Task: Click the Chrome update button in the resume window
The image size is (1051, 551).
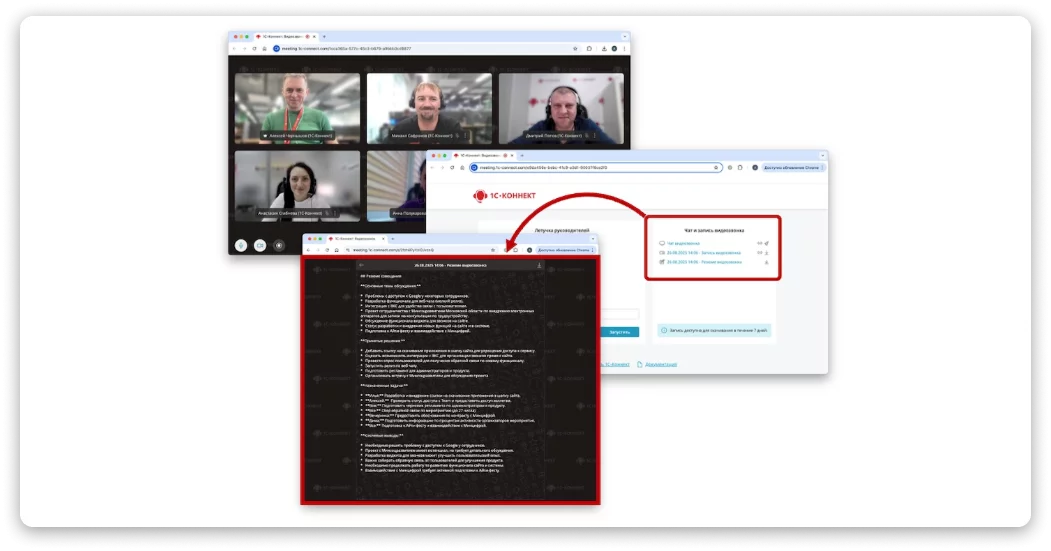Action: coord(565,250)
